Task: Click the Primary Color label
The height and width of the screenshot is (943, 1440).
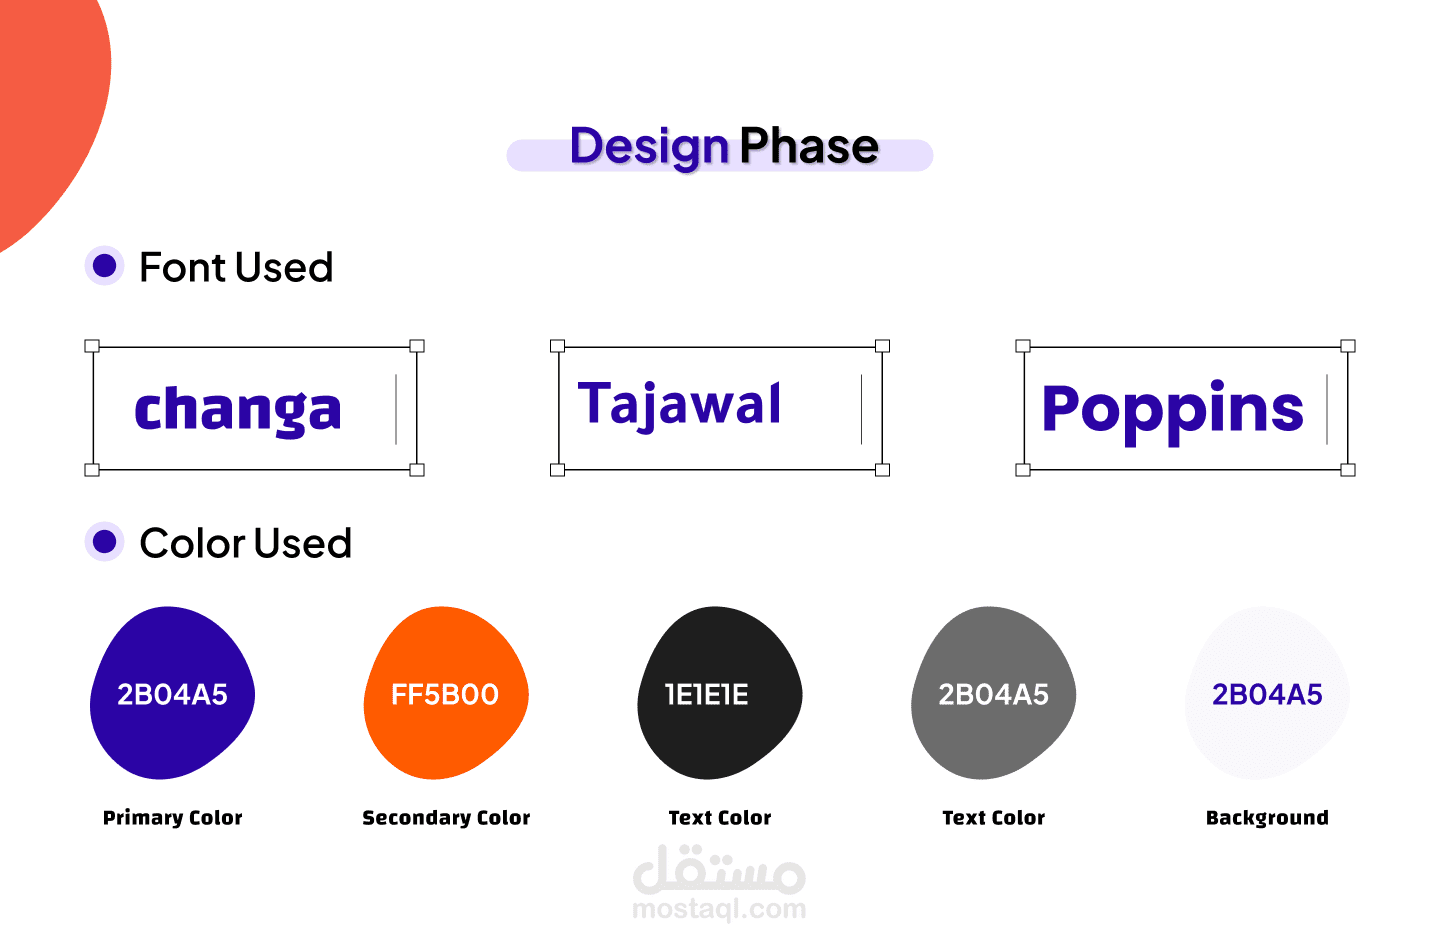Action: (x=173, y=818)
